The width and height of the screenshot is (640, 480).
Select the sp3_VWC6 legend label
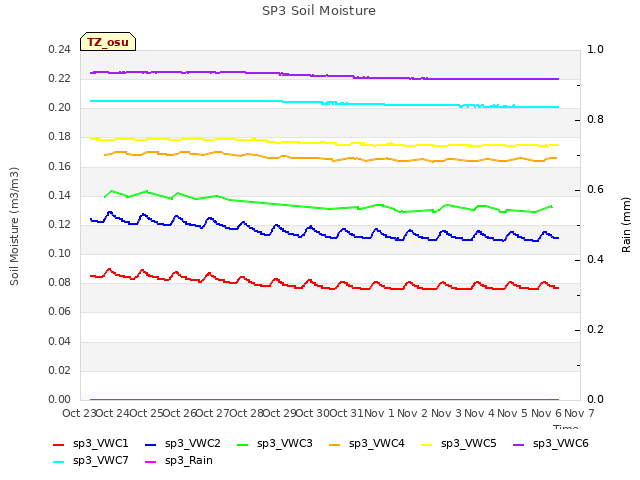coord(560,443)
